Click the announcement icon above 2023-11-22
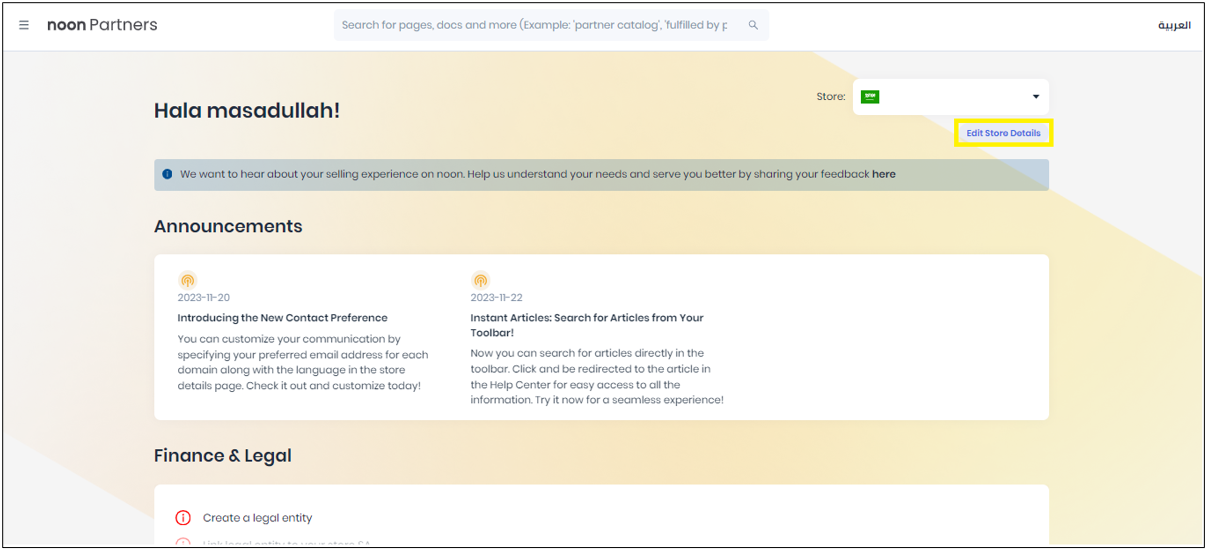Viewport: 1208px width, 551px height. [480, 281]
